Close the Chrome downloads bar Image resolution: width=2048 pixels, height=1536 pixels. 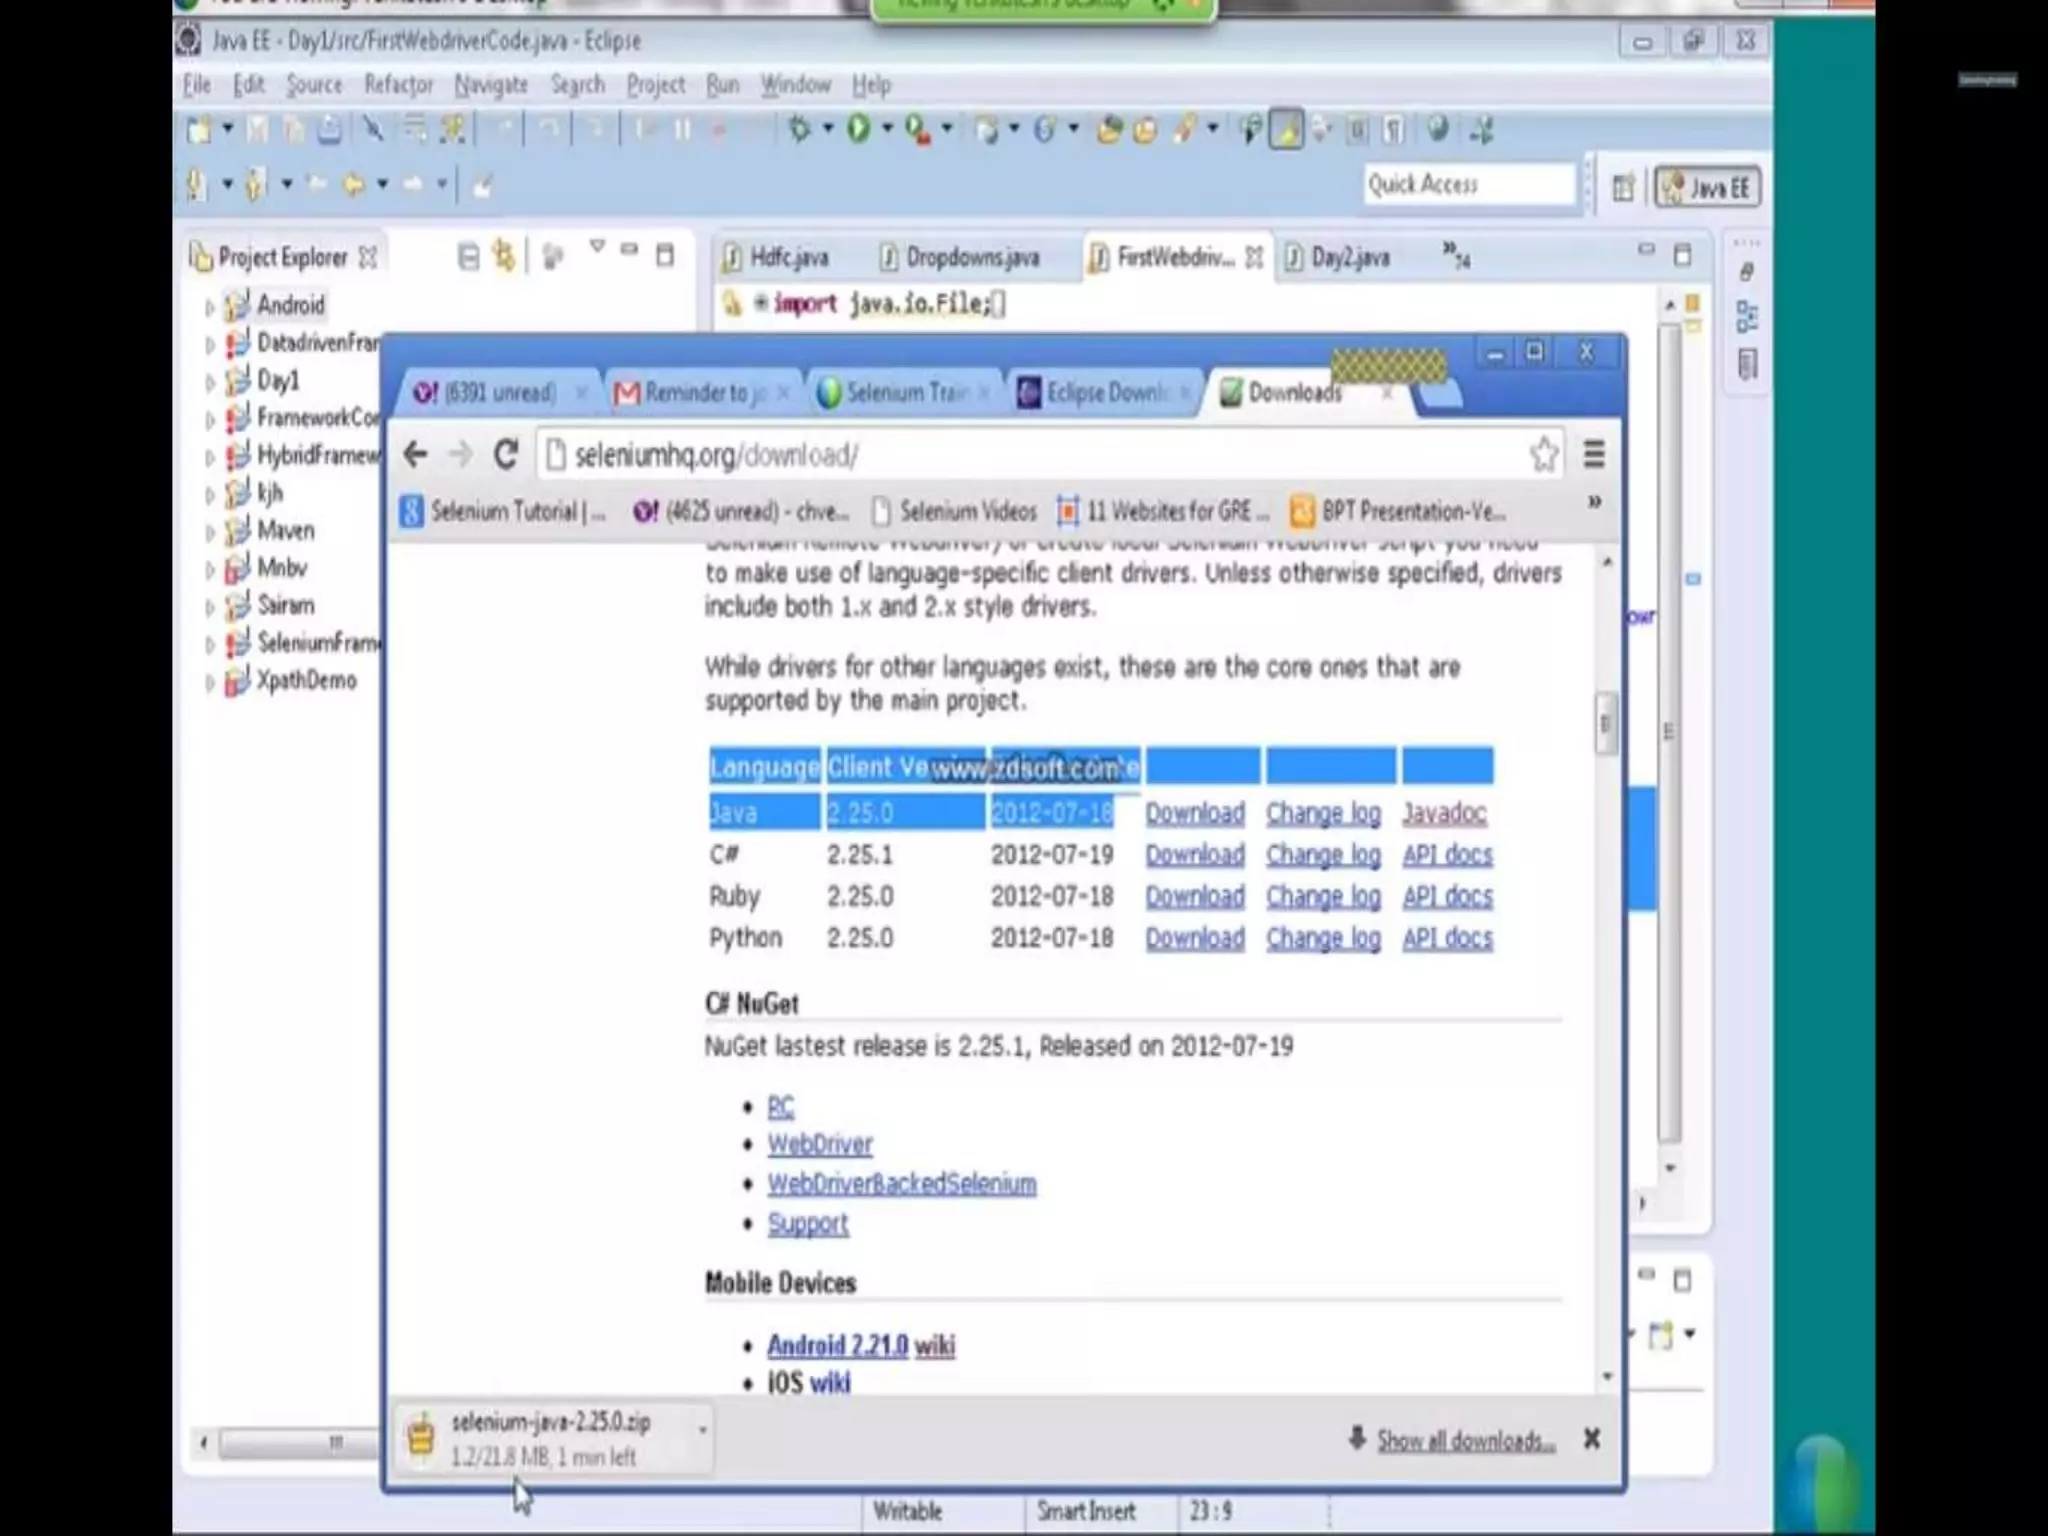point(1592,1439)
